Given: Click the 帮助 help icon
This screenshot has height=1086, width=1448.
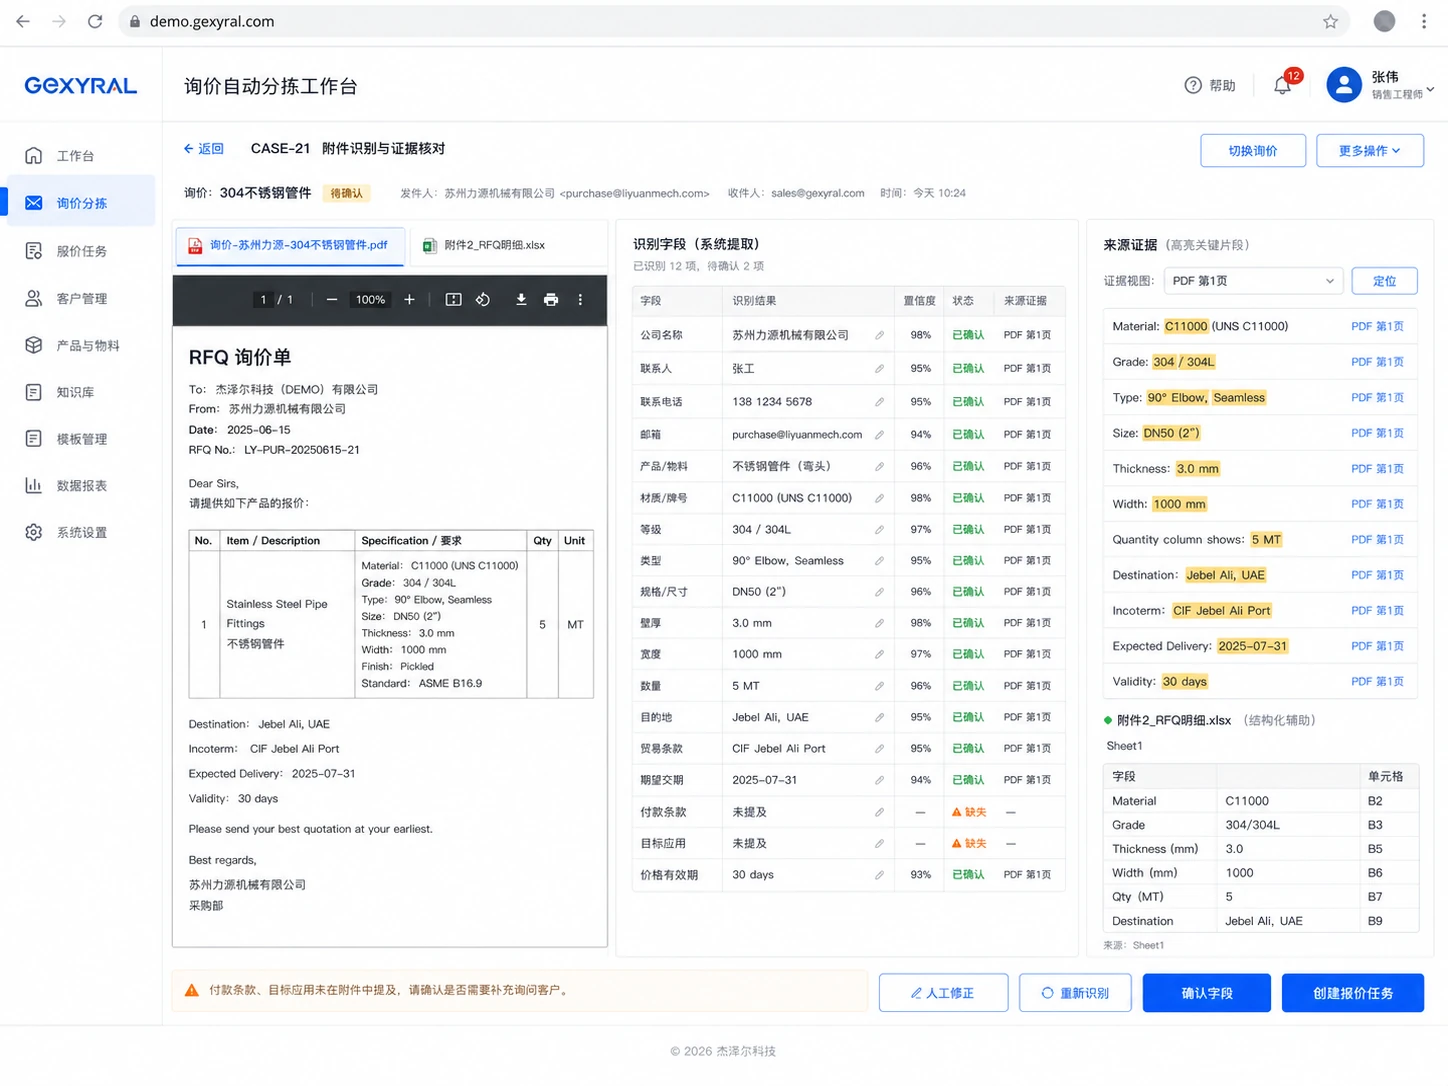Looking at the screenshot, I should pyautogui.click(x=1193, y=86).
